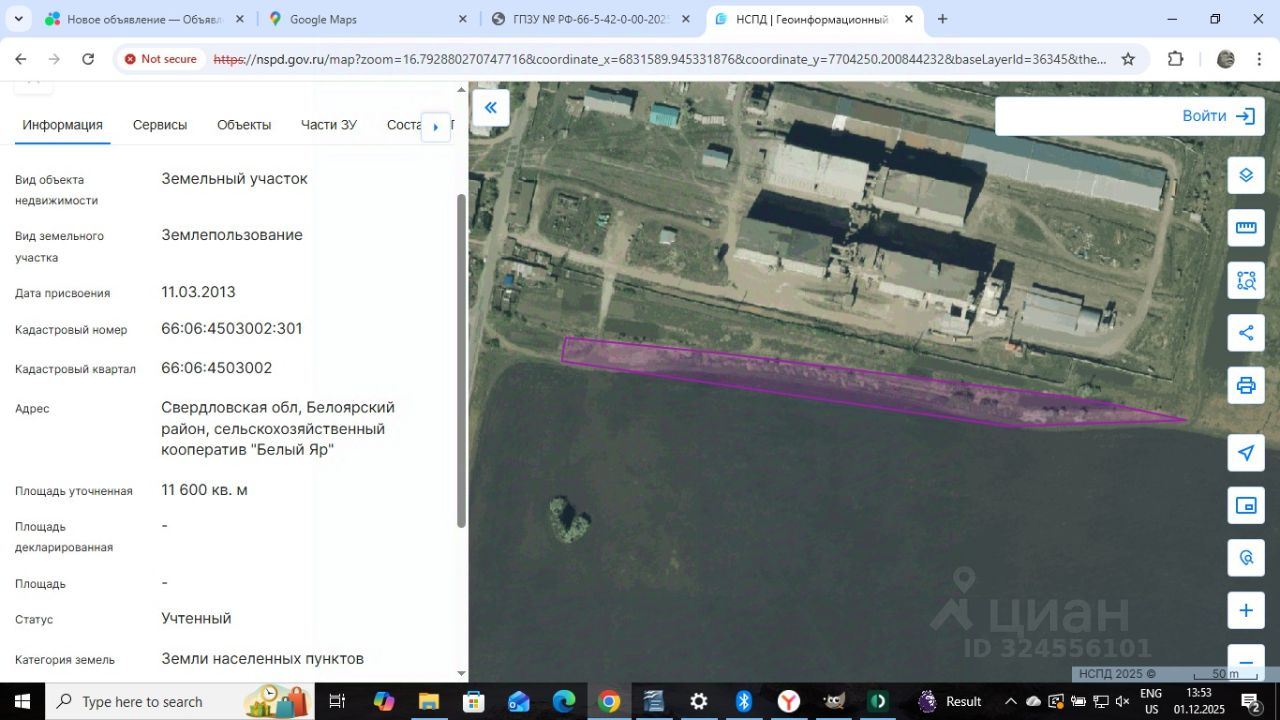Viewport: 1280px width, 720px height.
Task: Open the muted volume tray icon
Action: point(1122,701)
